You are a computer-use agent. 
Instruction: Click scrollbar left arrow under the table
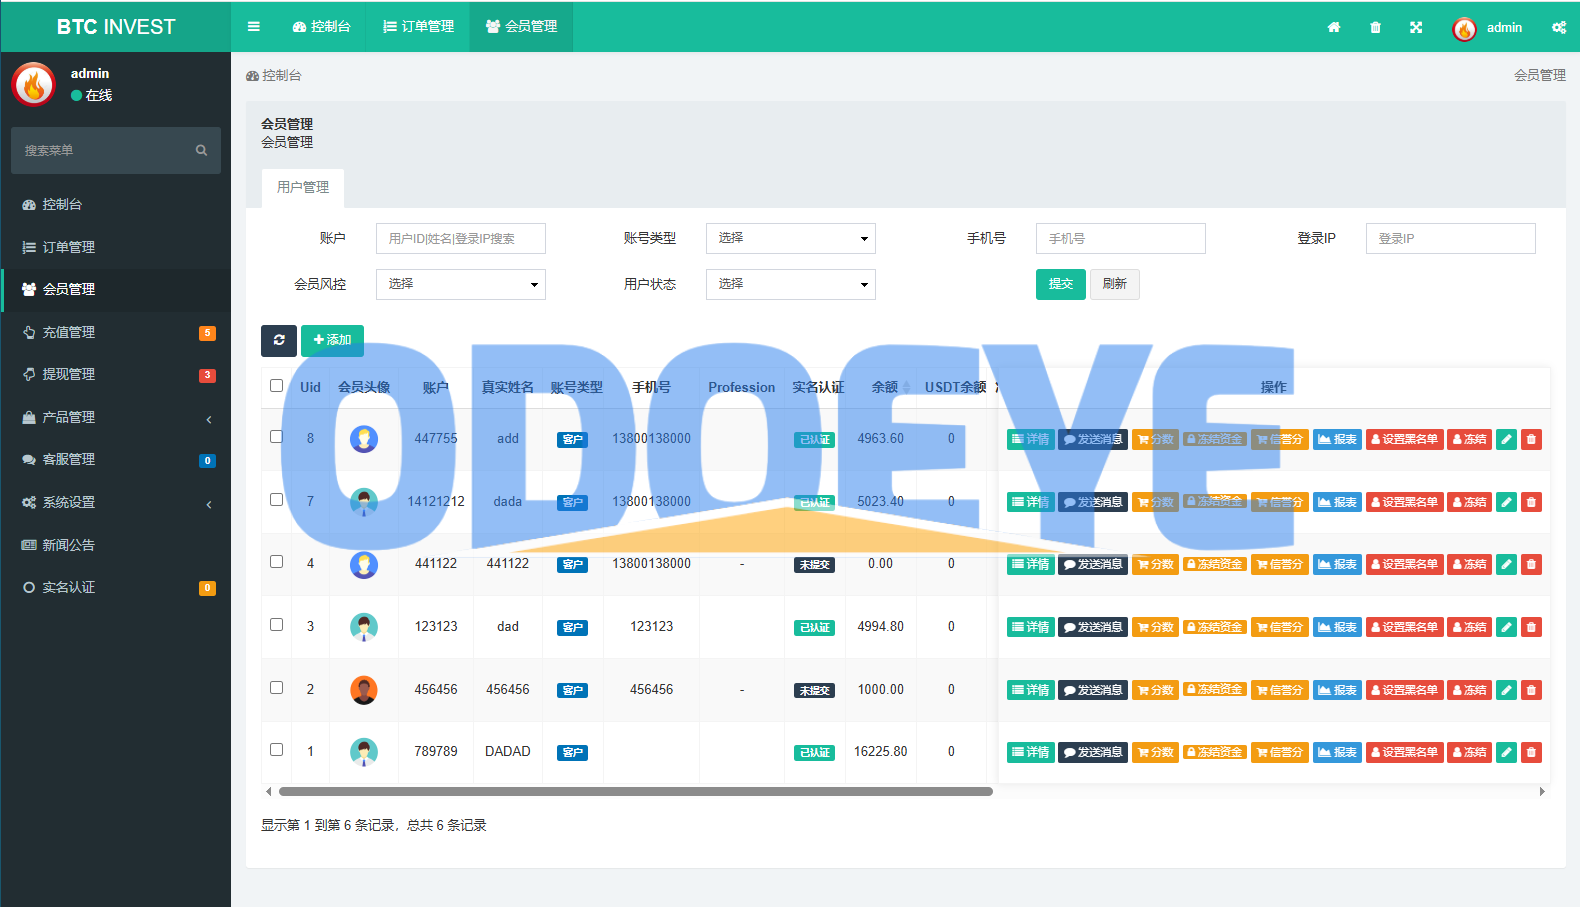tap(268, 791)
